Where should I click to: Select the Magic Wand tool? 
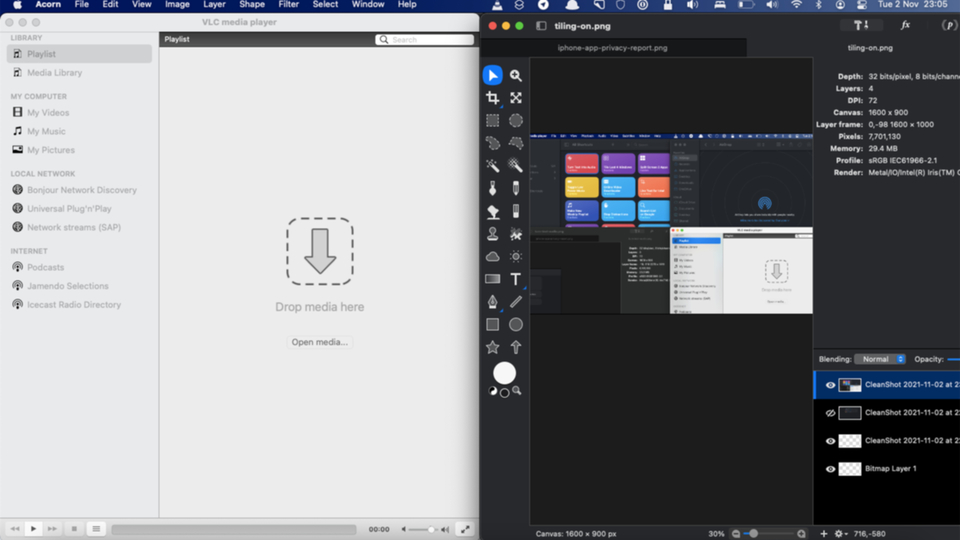(493, 166)
